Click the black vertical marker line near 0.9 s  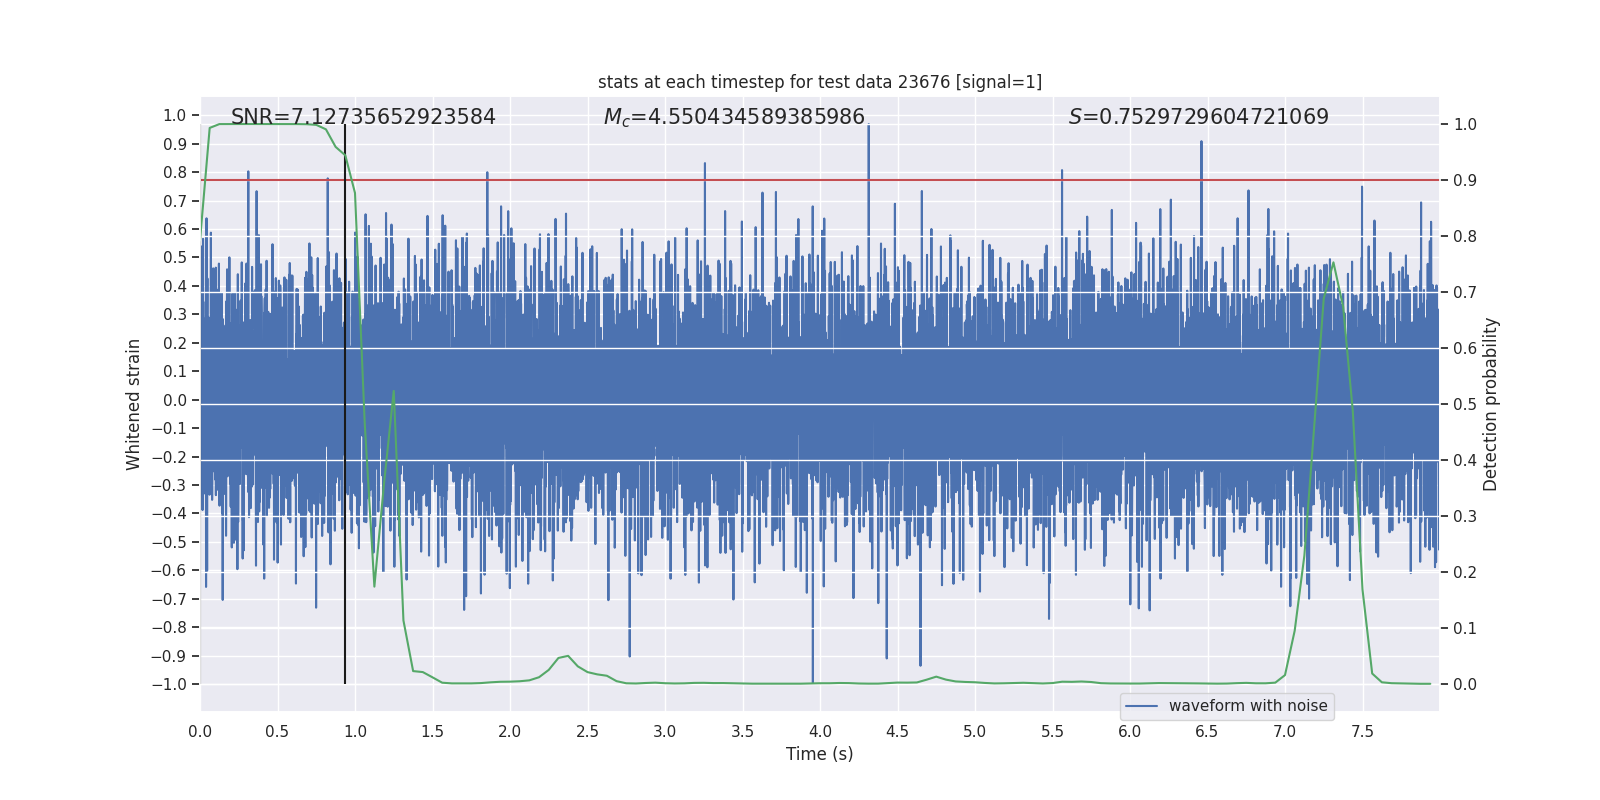pyautogui.click(x=345, y=404)
